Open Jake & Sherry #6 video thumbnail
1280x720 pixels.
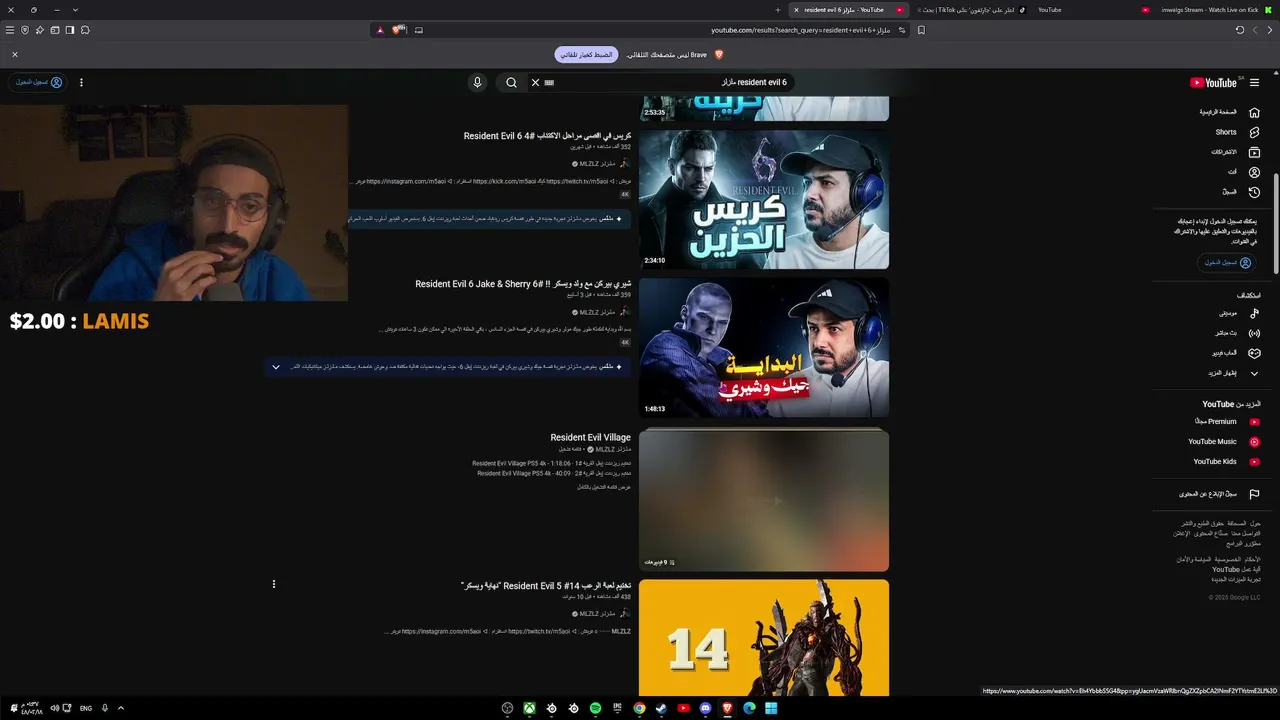coord(764,348)
